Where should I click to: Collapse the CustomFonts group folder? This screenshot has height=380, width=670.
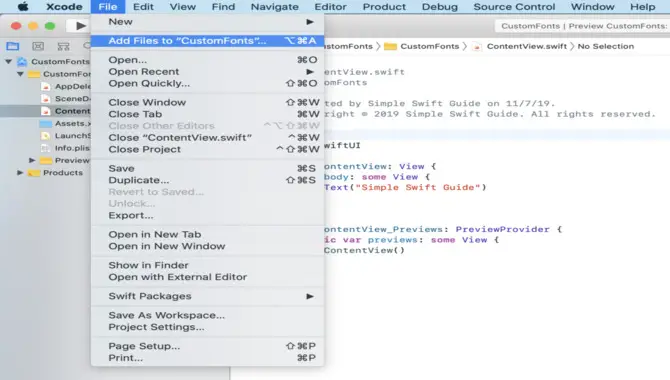pyautogui.click(x=20, y=74)
